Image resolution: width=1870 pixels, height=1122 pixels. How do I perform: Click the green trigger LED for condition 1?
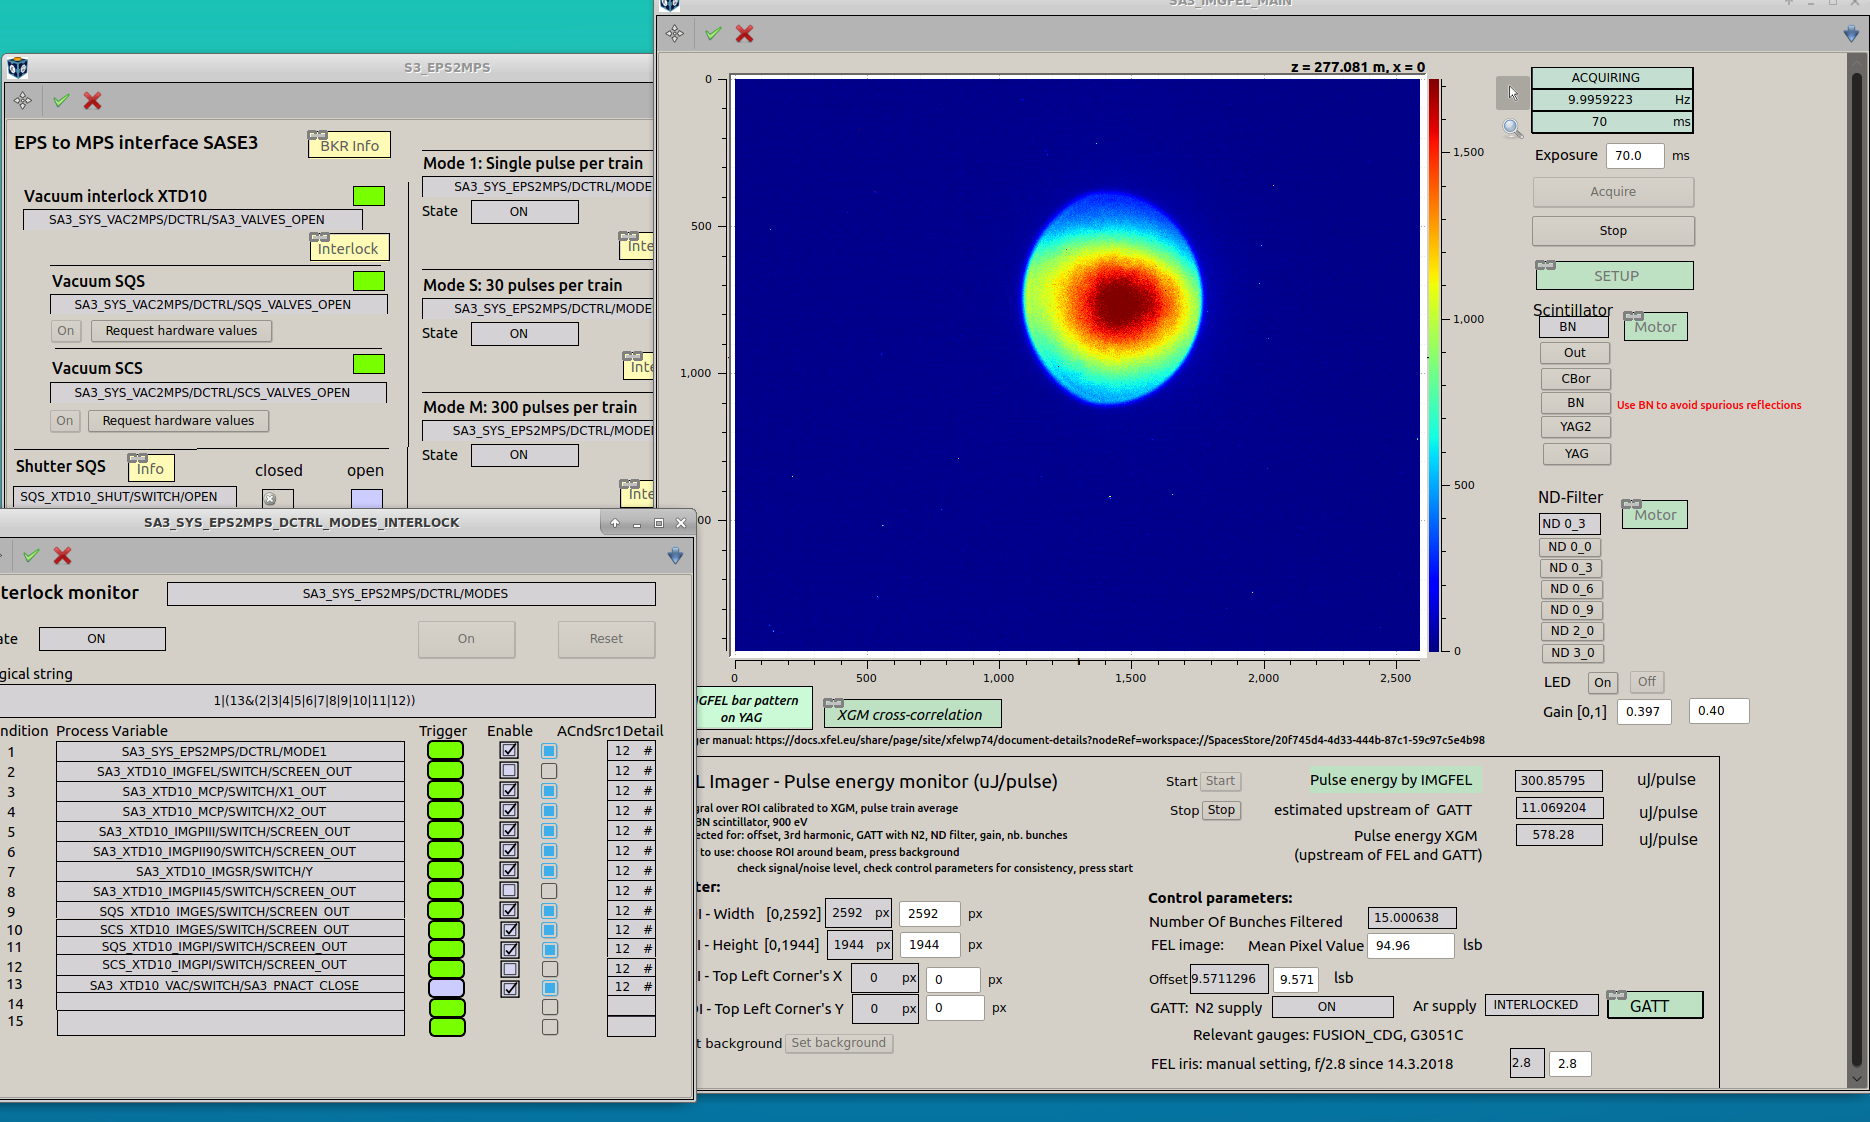(x=446, y=751)
